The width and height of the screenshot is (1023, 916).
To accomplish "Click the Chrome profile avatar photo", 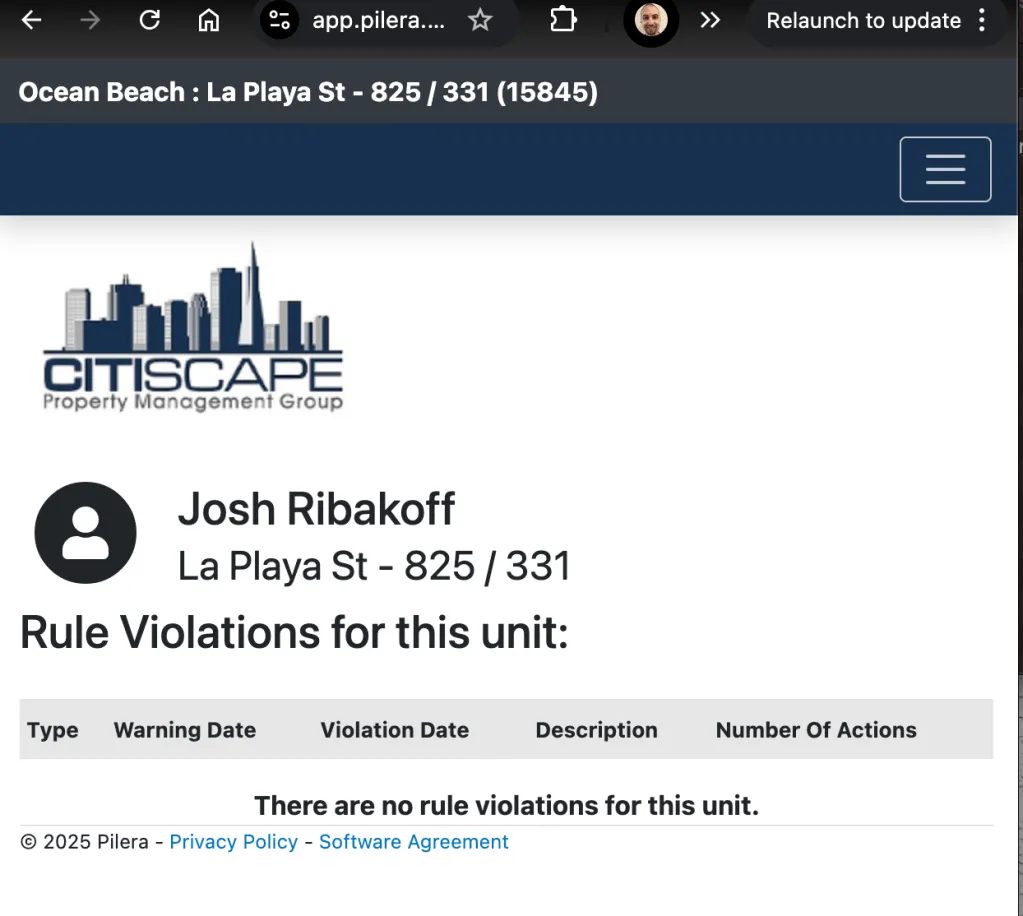I will 651,20.
